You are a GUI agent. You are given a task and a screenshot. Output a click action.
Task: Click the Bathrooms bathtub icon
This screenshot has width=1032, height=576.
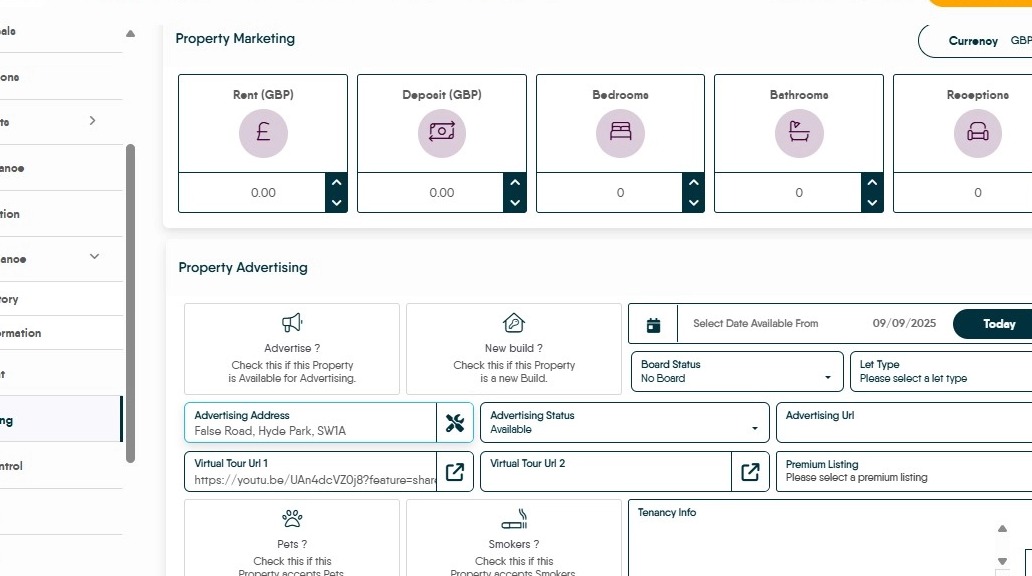798,133
